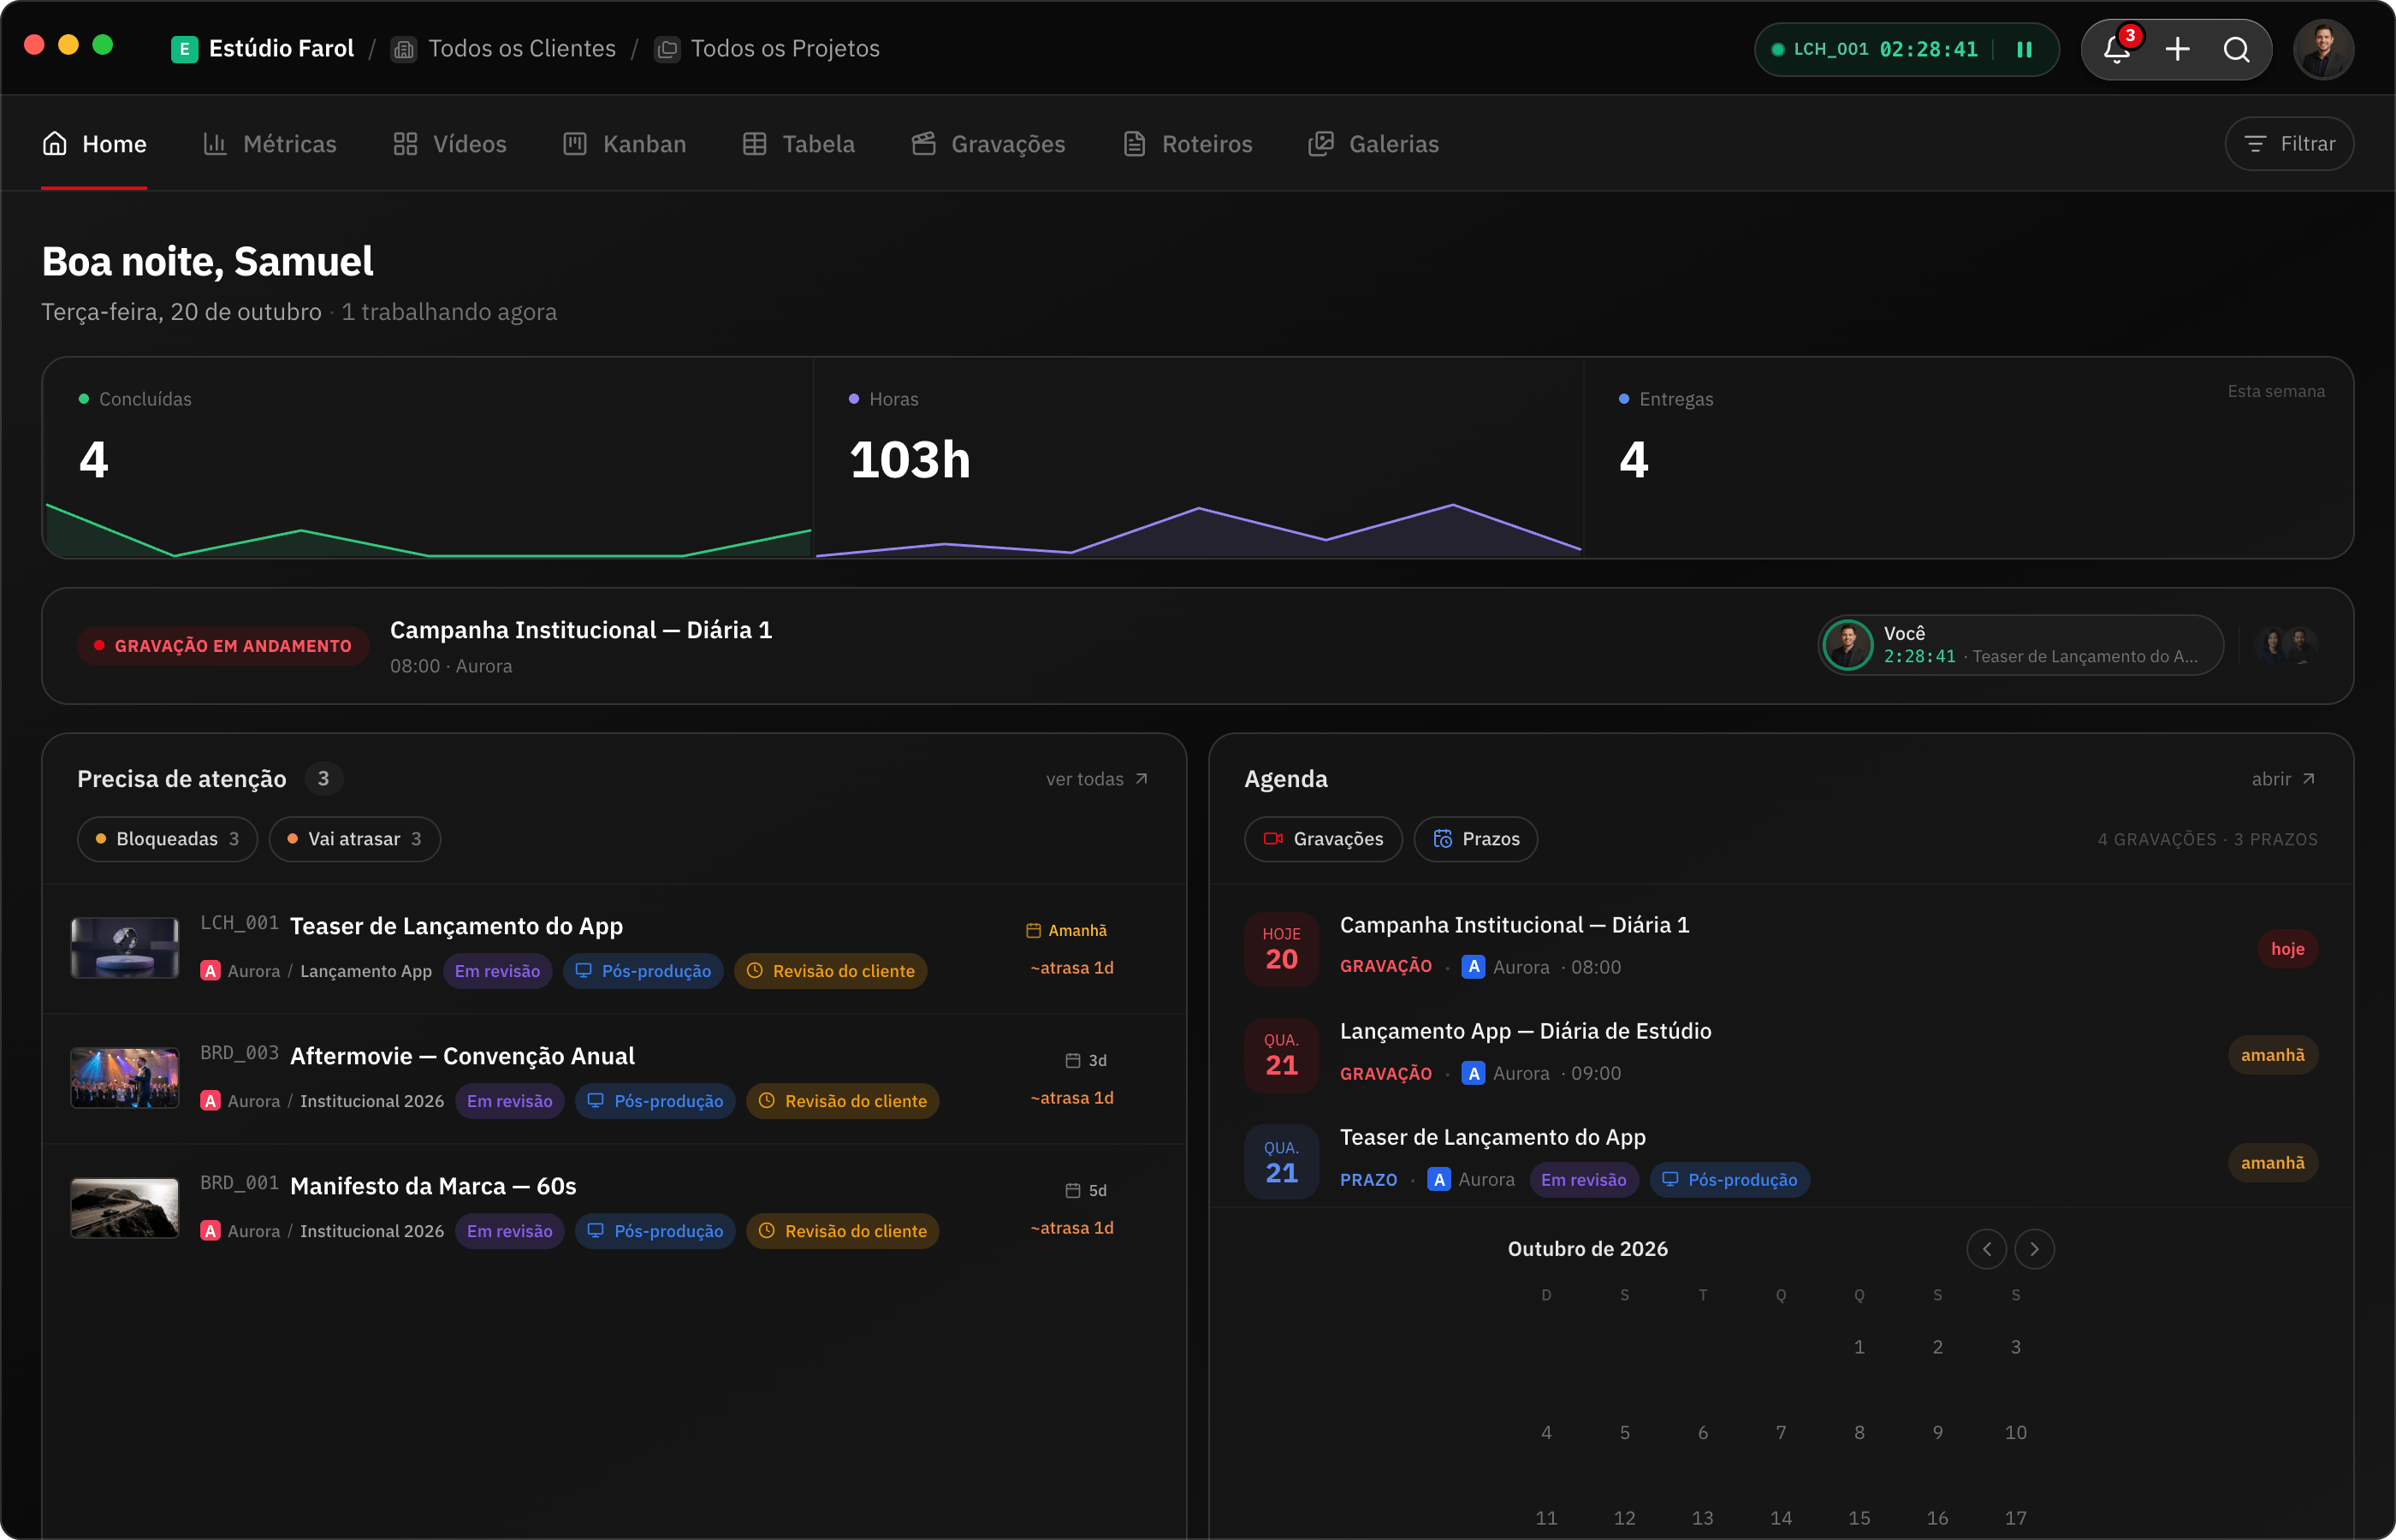The height and width of the screenshot is (1540, 2396).
Task: Open the Manifesto da Marca thumbnail
Action: click(125, 1208)
